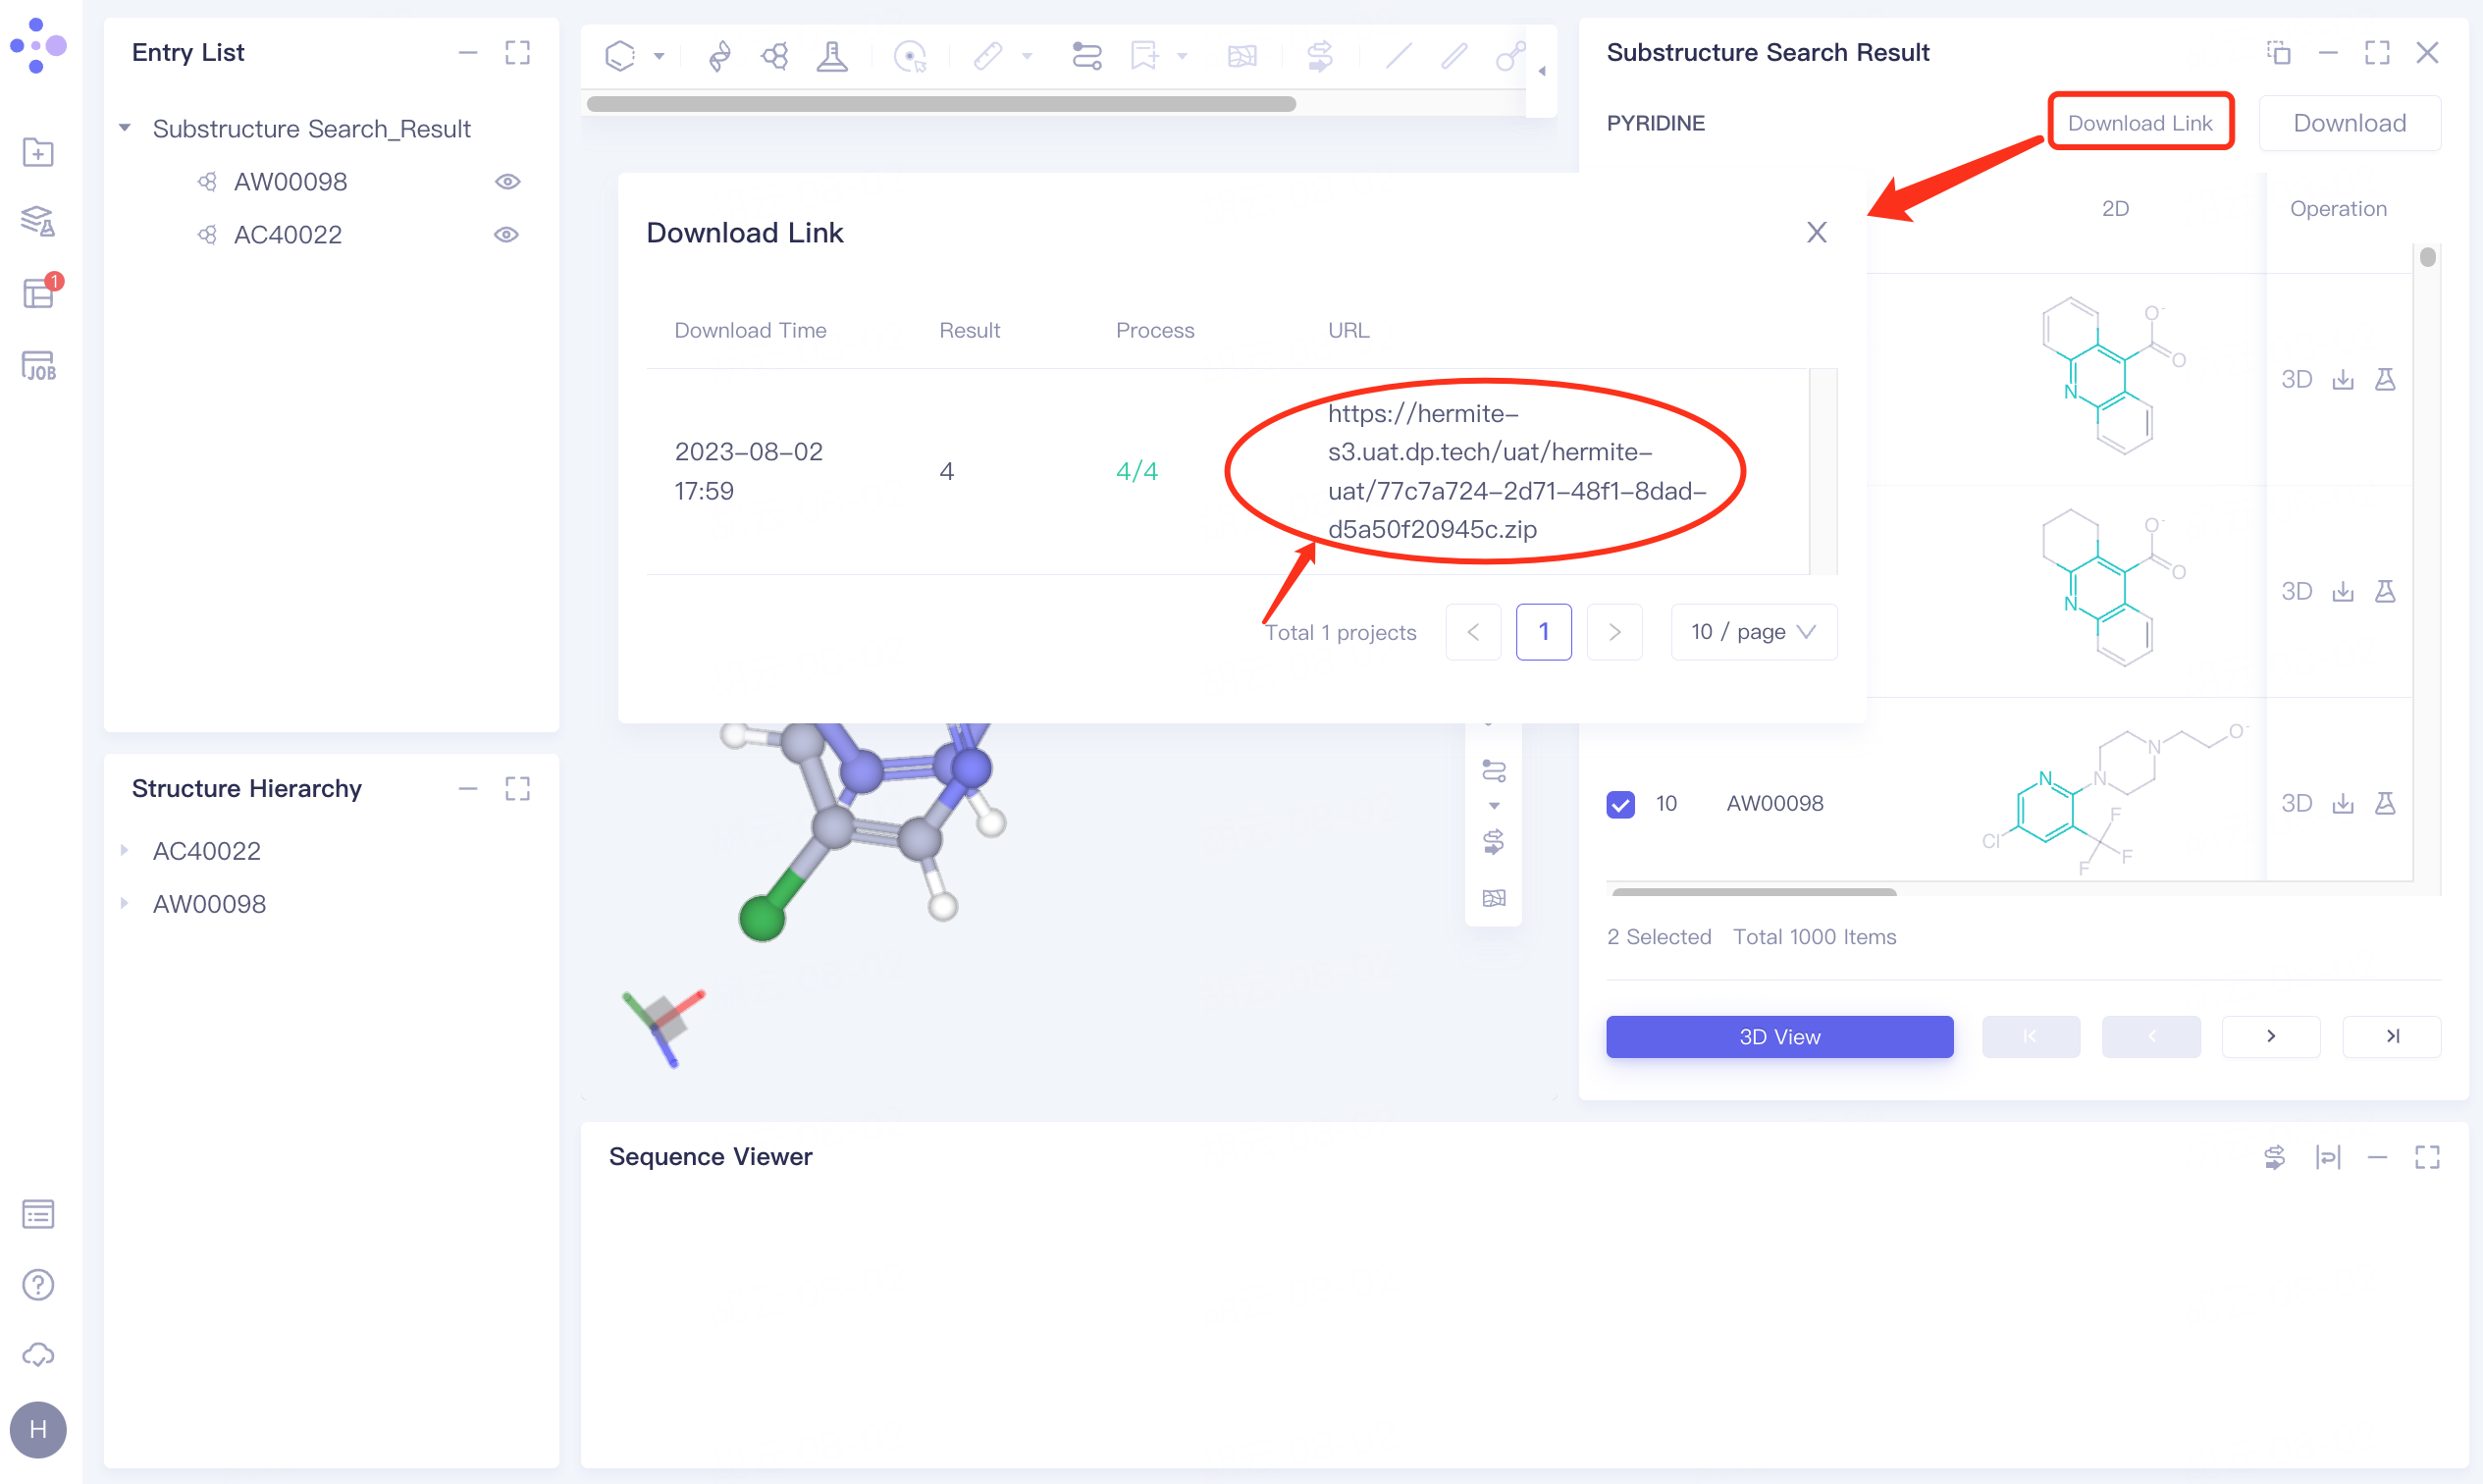Hide the AC40022 entry using eye icon

point(507,235)
